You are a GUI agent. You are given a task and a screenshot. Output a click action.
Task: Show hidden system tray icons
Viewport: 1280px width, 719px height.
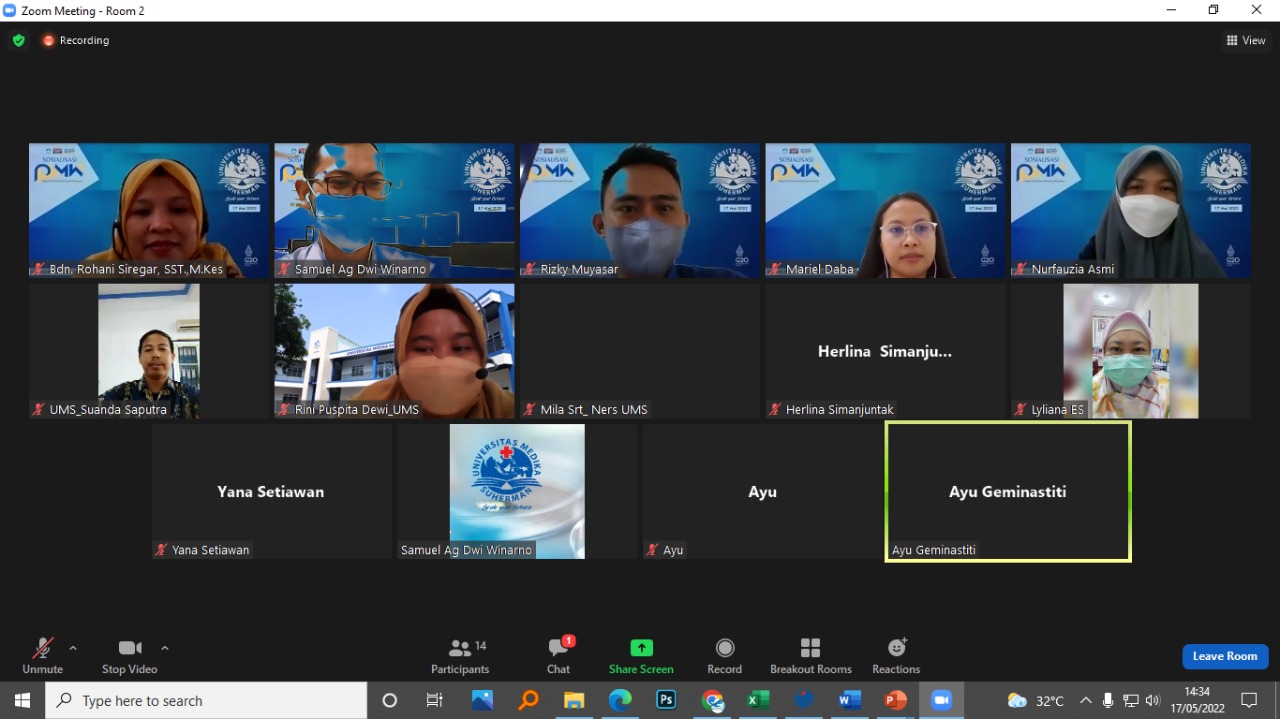click(1085, 701)
